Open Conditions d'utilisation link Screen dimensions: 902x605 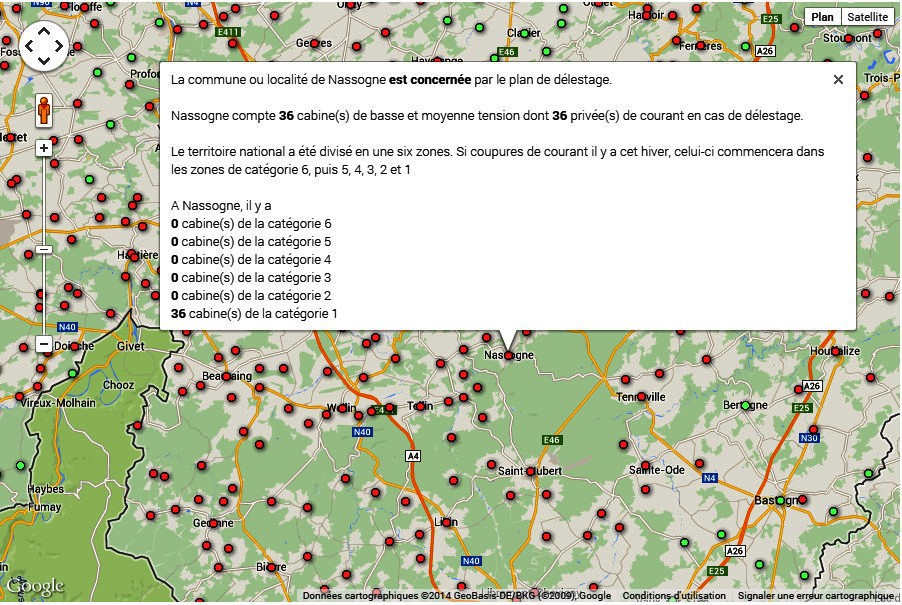click(674, 596)
